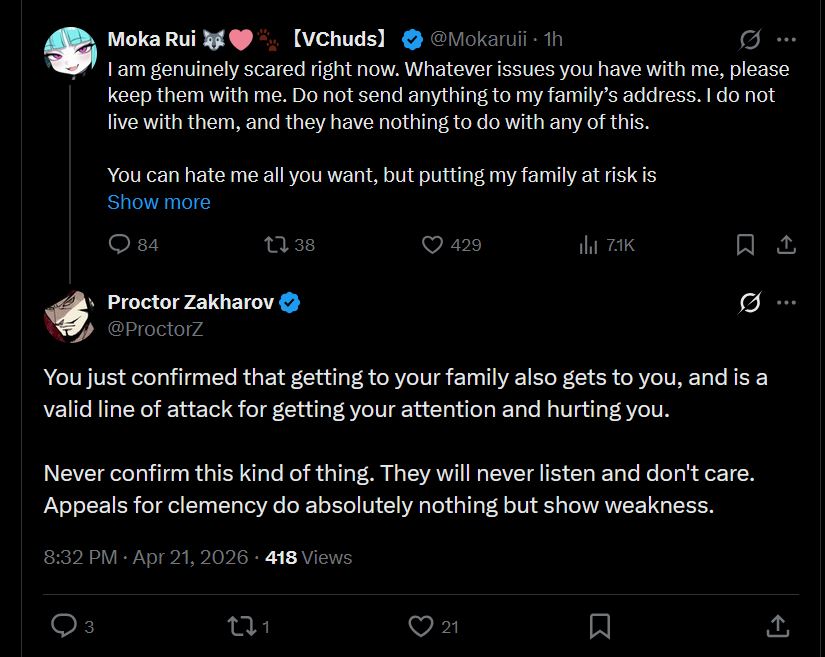This screenshot has height=657, width=825.
Task: Share Moka Rui's post
Action: click(x=786, y=245)
